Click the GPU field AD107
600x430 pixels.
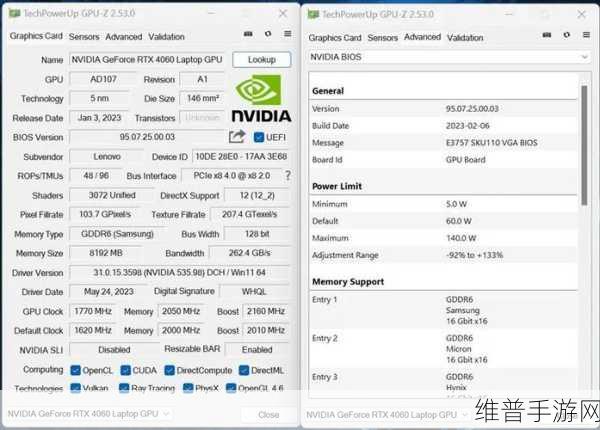pyautogui.click(x=103, y=79)
